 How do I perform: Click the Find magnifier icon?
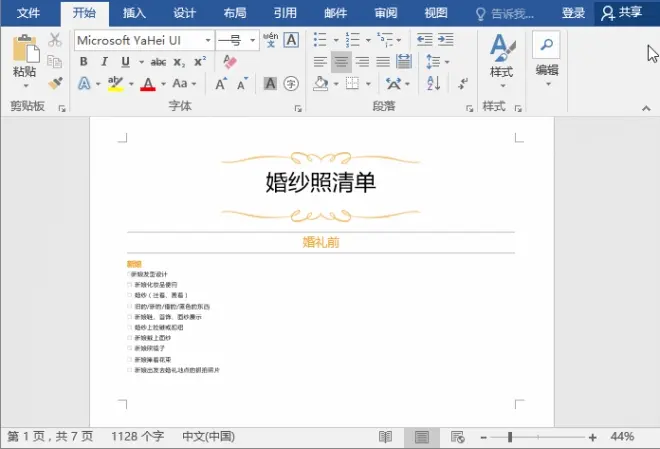point(546,44)
